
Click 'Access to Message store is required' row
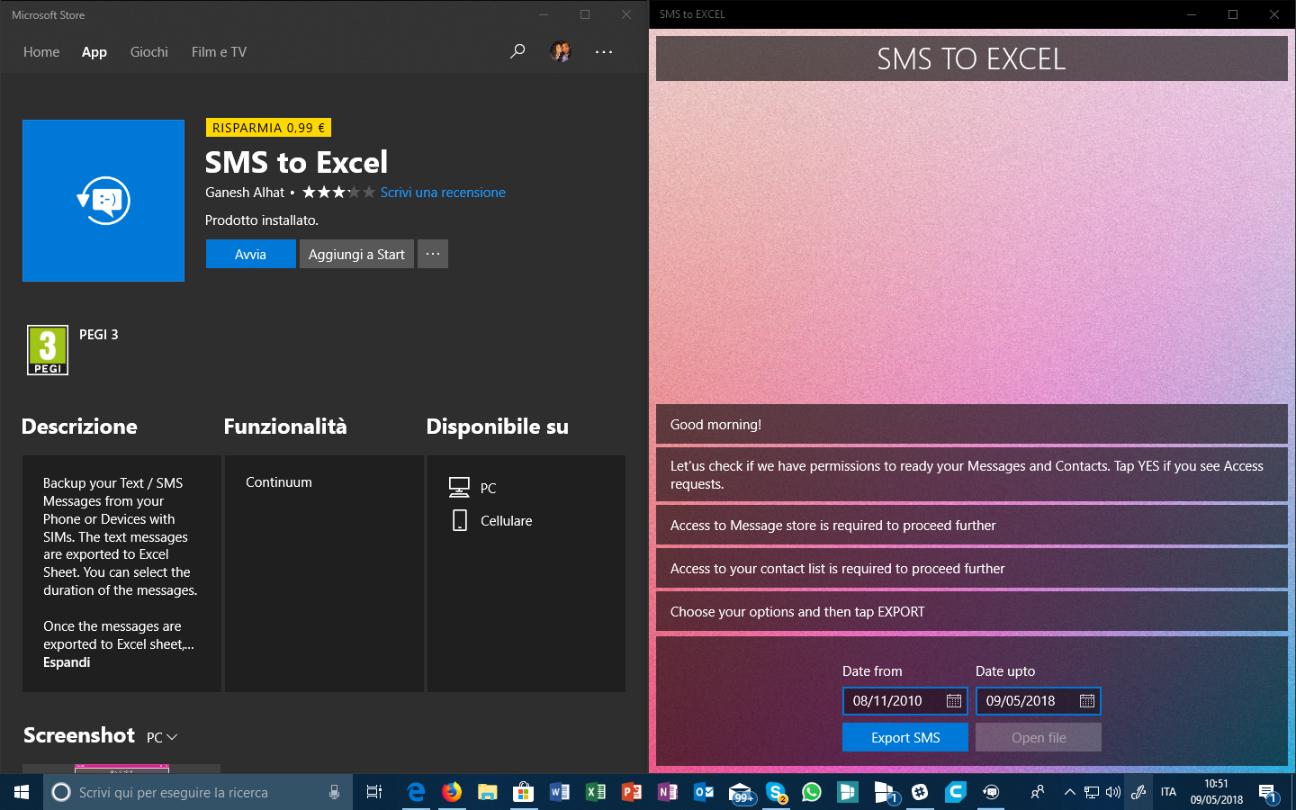coord(971,525)
